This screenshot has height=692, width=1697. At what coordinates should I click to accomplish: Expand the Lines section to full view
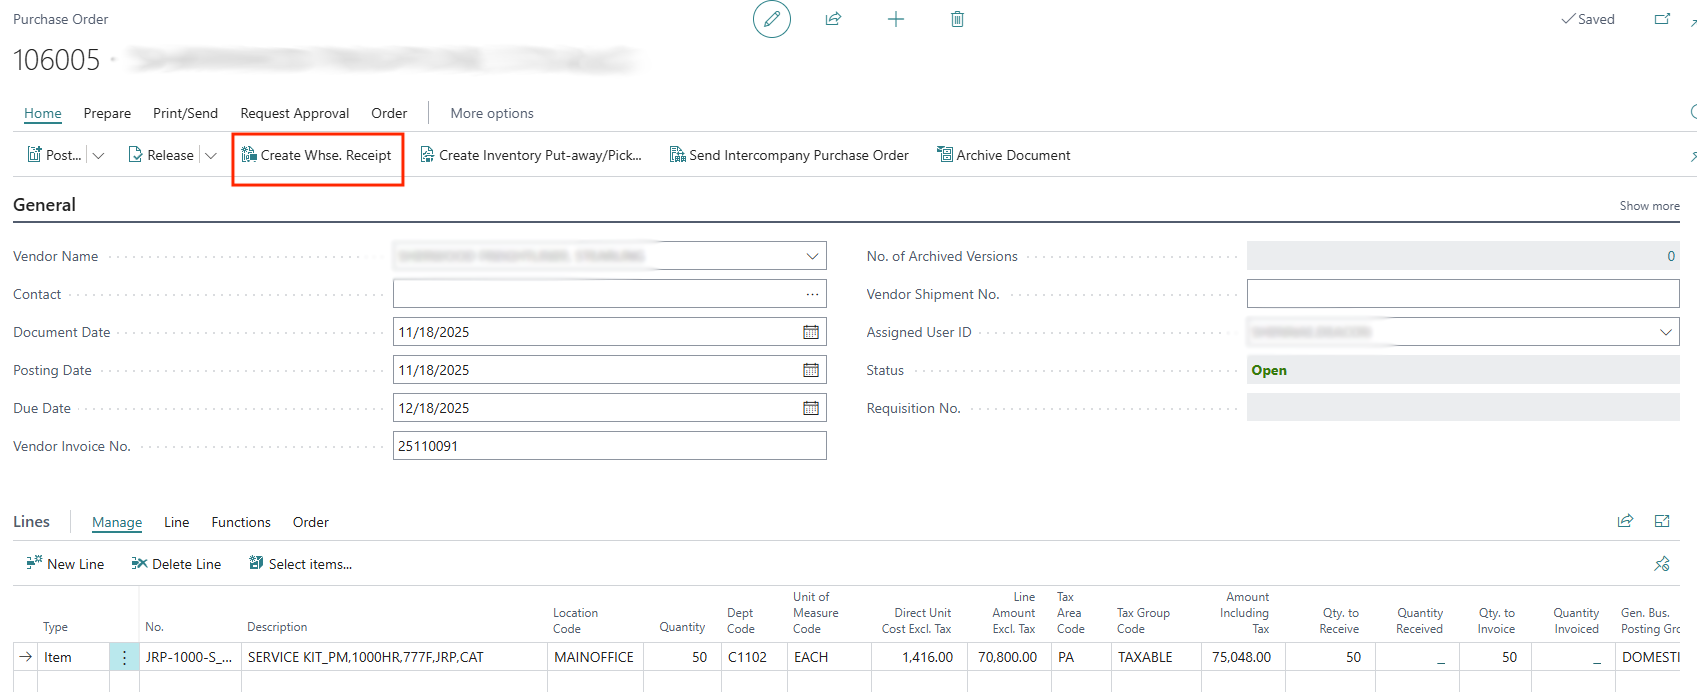1662,521
